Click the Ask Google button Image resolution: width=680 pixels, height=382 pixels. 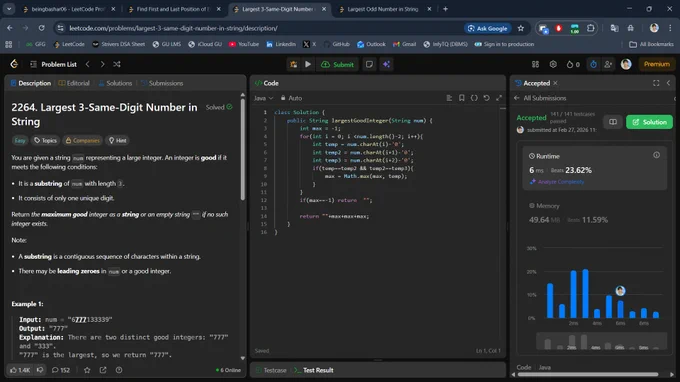coord(487,28)
